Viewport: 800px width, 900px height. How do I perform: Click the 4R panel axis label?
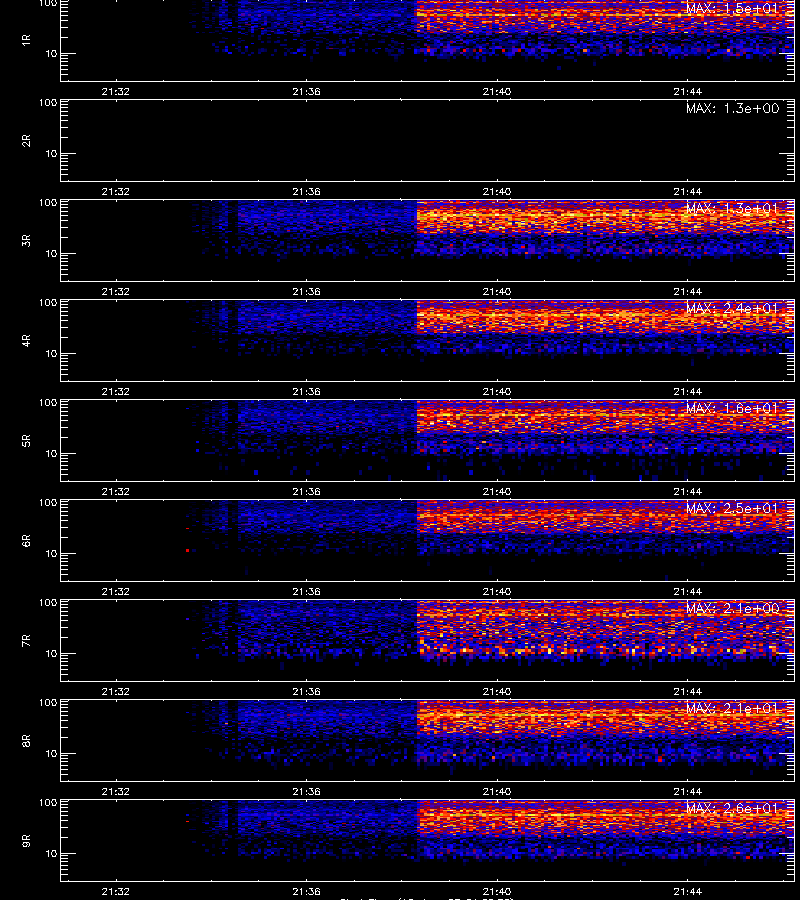[26, 340]
